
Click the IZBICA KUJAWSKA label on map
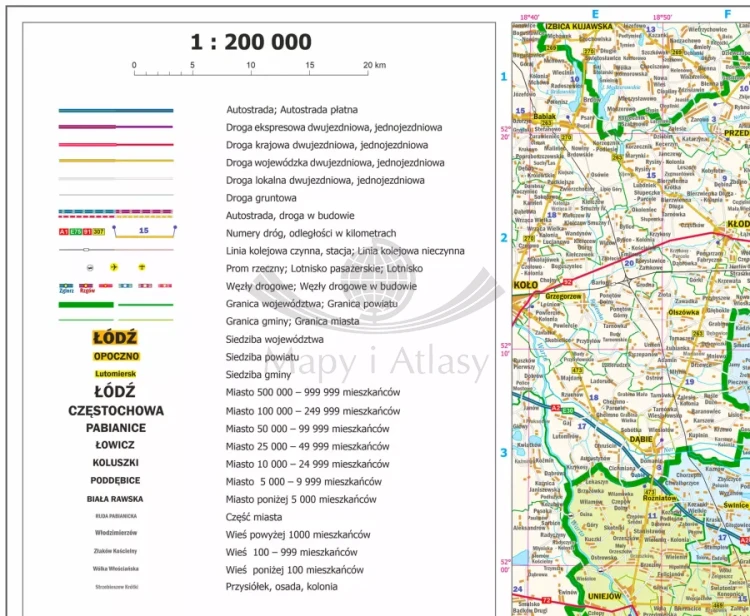pyautogui.click(x=579, y=26)
